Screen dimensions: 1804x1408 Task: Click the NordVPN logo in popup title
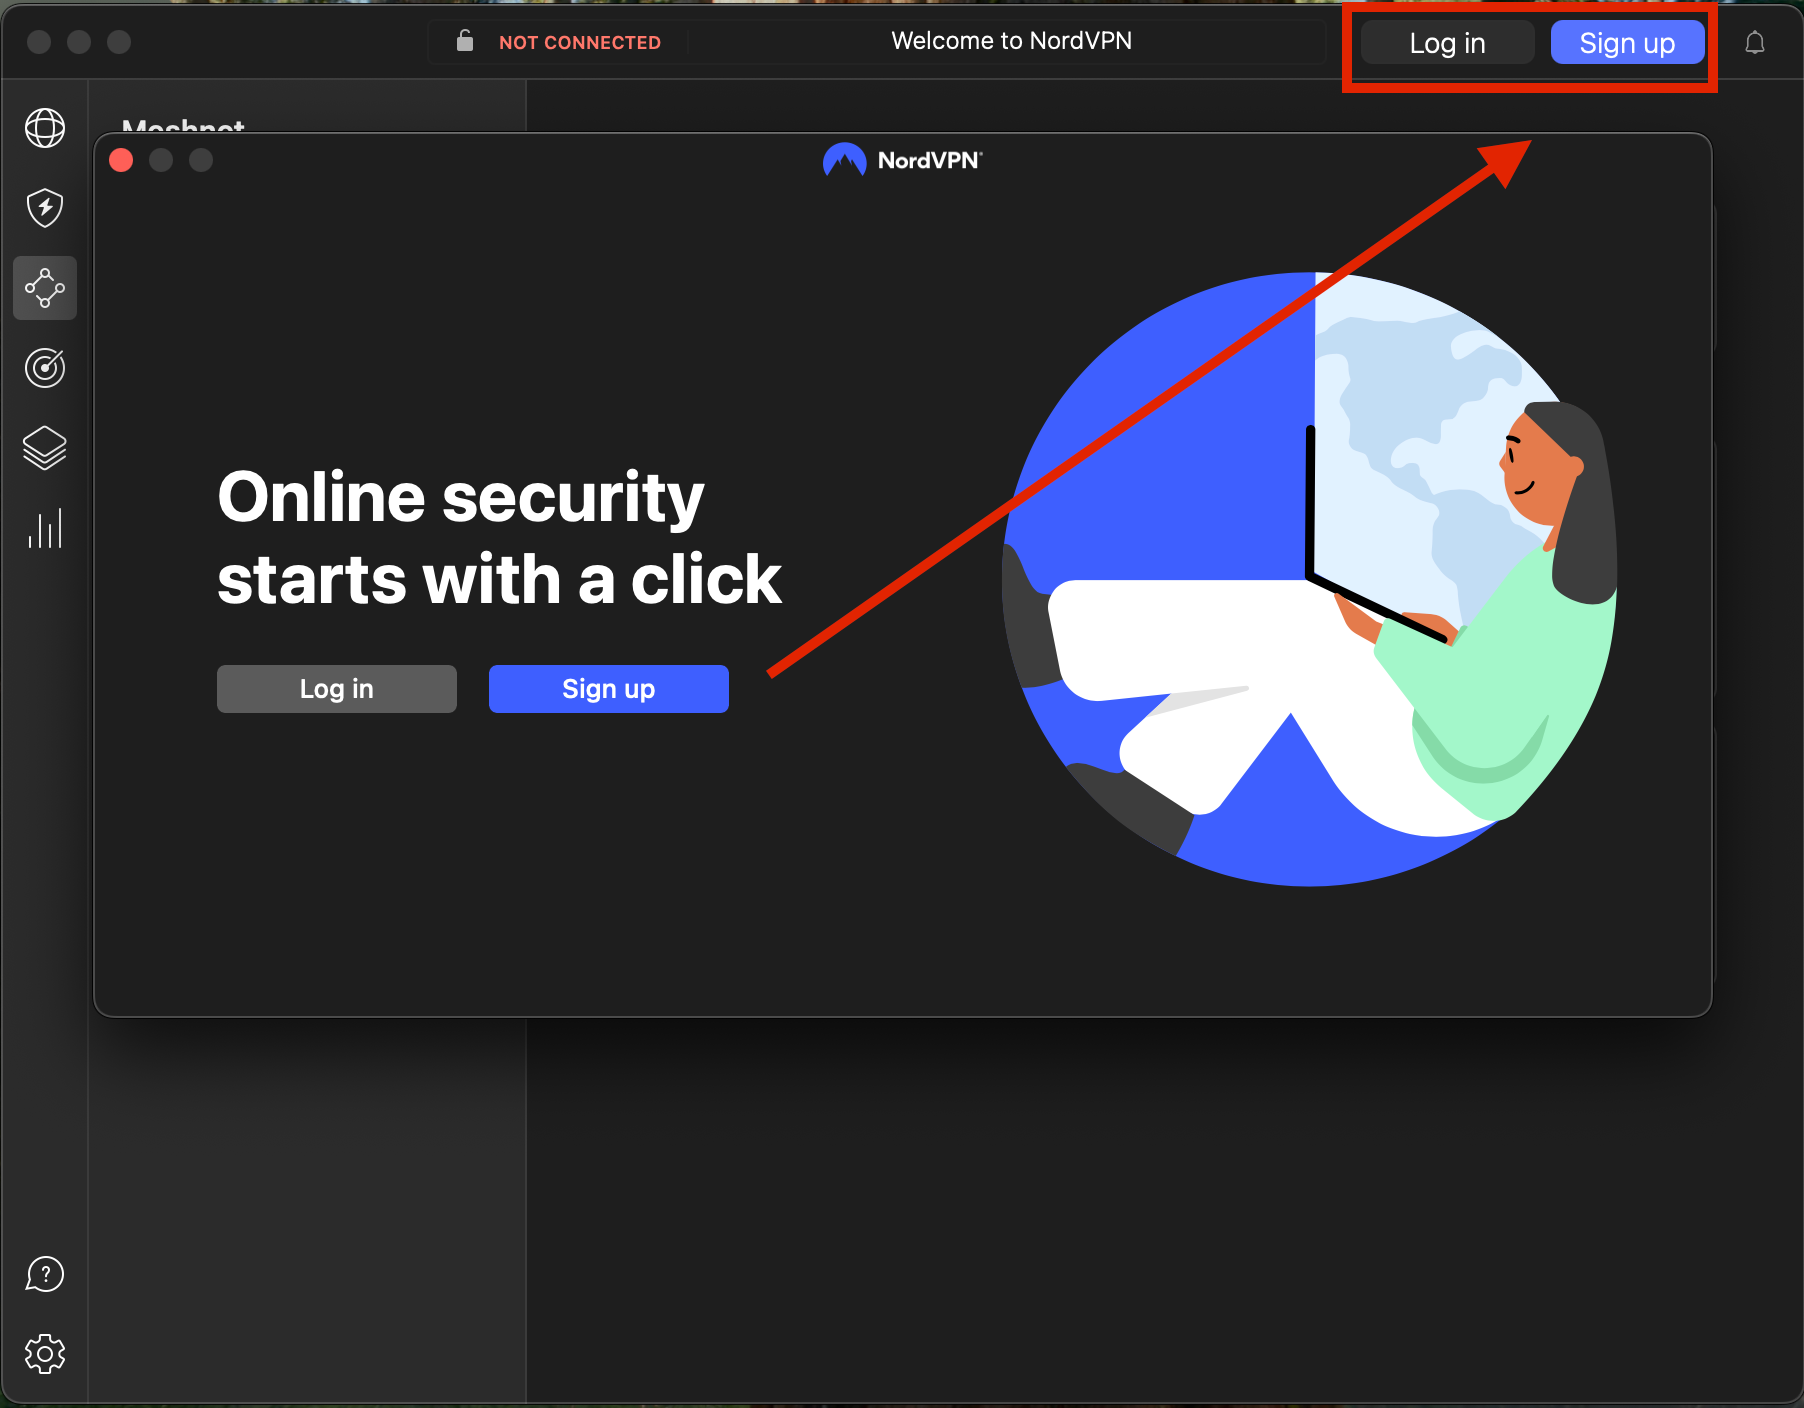click(x=903, y=160)
